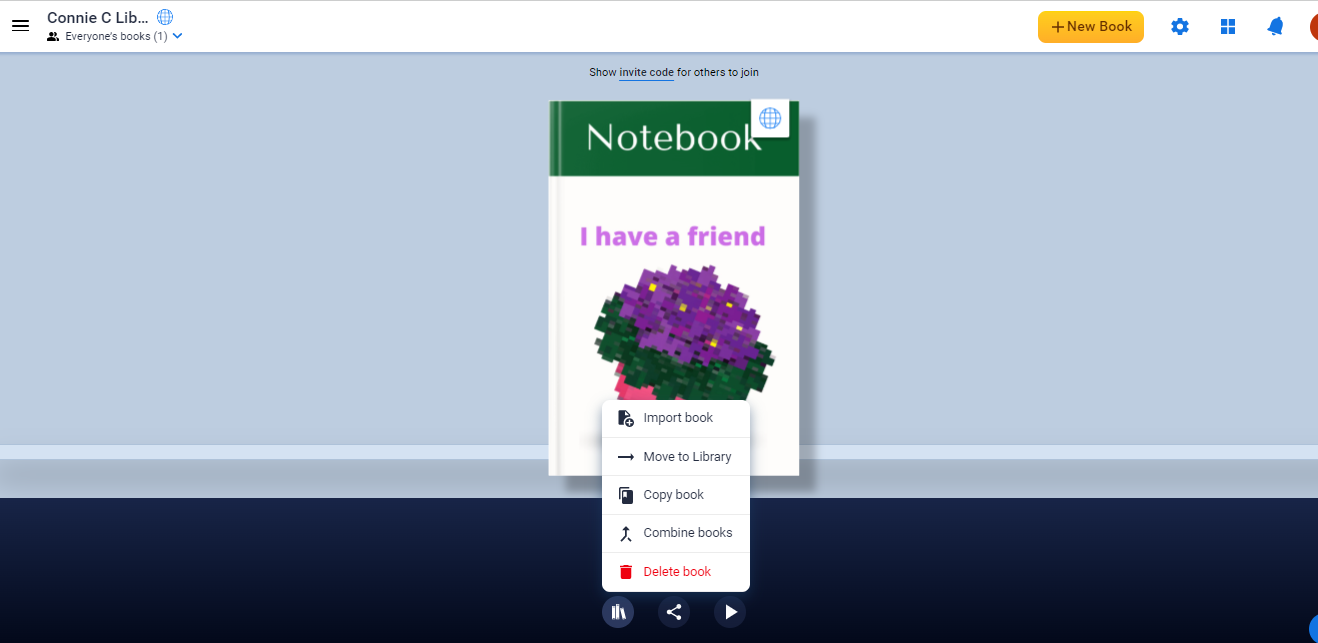Click the globe icon beside library name
This screenshot has width=1318, height=643.
[165, 17]
